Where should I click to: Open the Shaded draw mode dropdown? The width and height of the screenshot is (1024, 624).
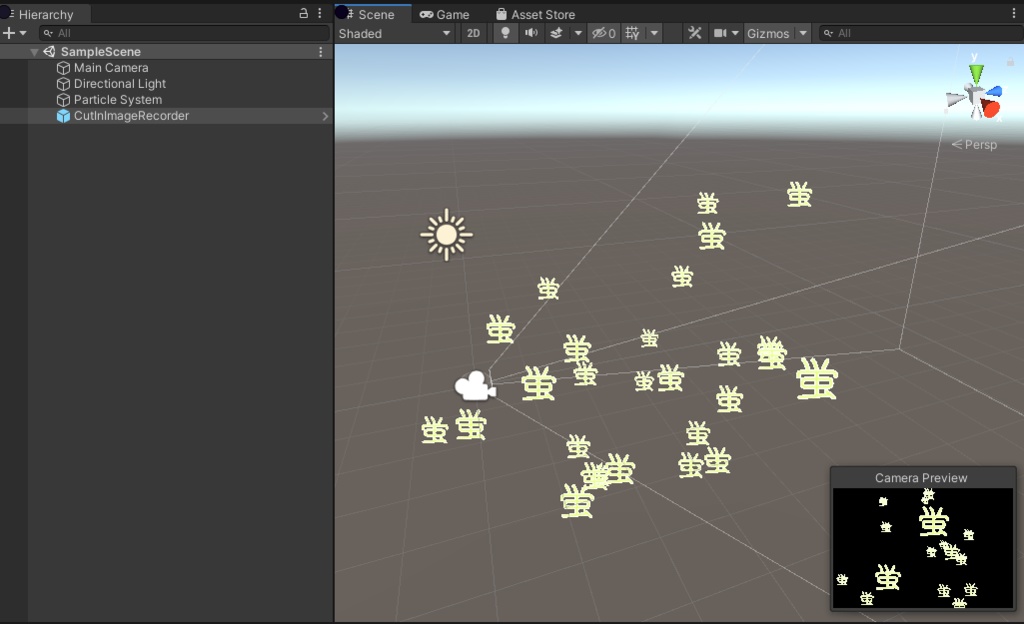390,33
